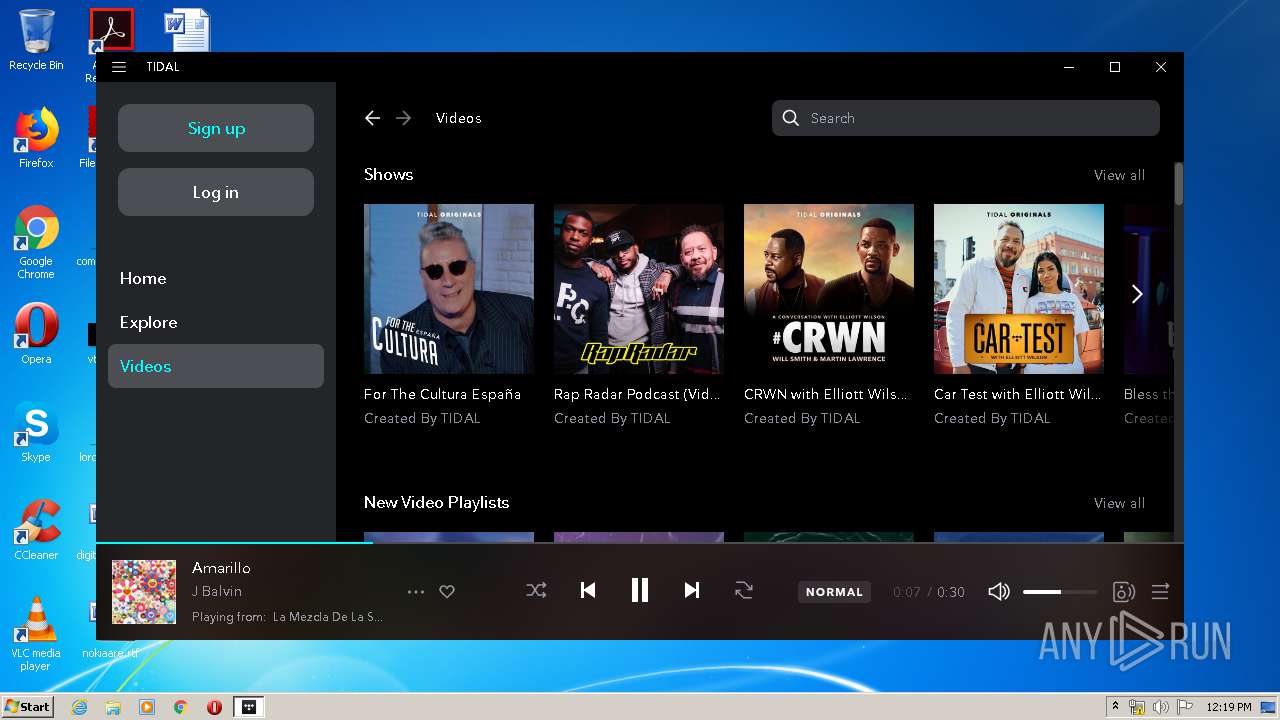Open the media player taskbar icon

[x=147, y=707]
